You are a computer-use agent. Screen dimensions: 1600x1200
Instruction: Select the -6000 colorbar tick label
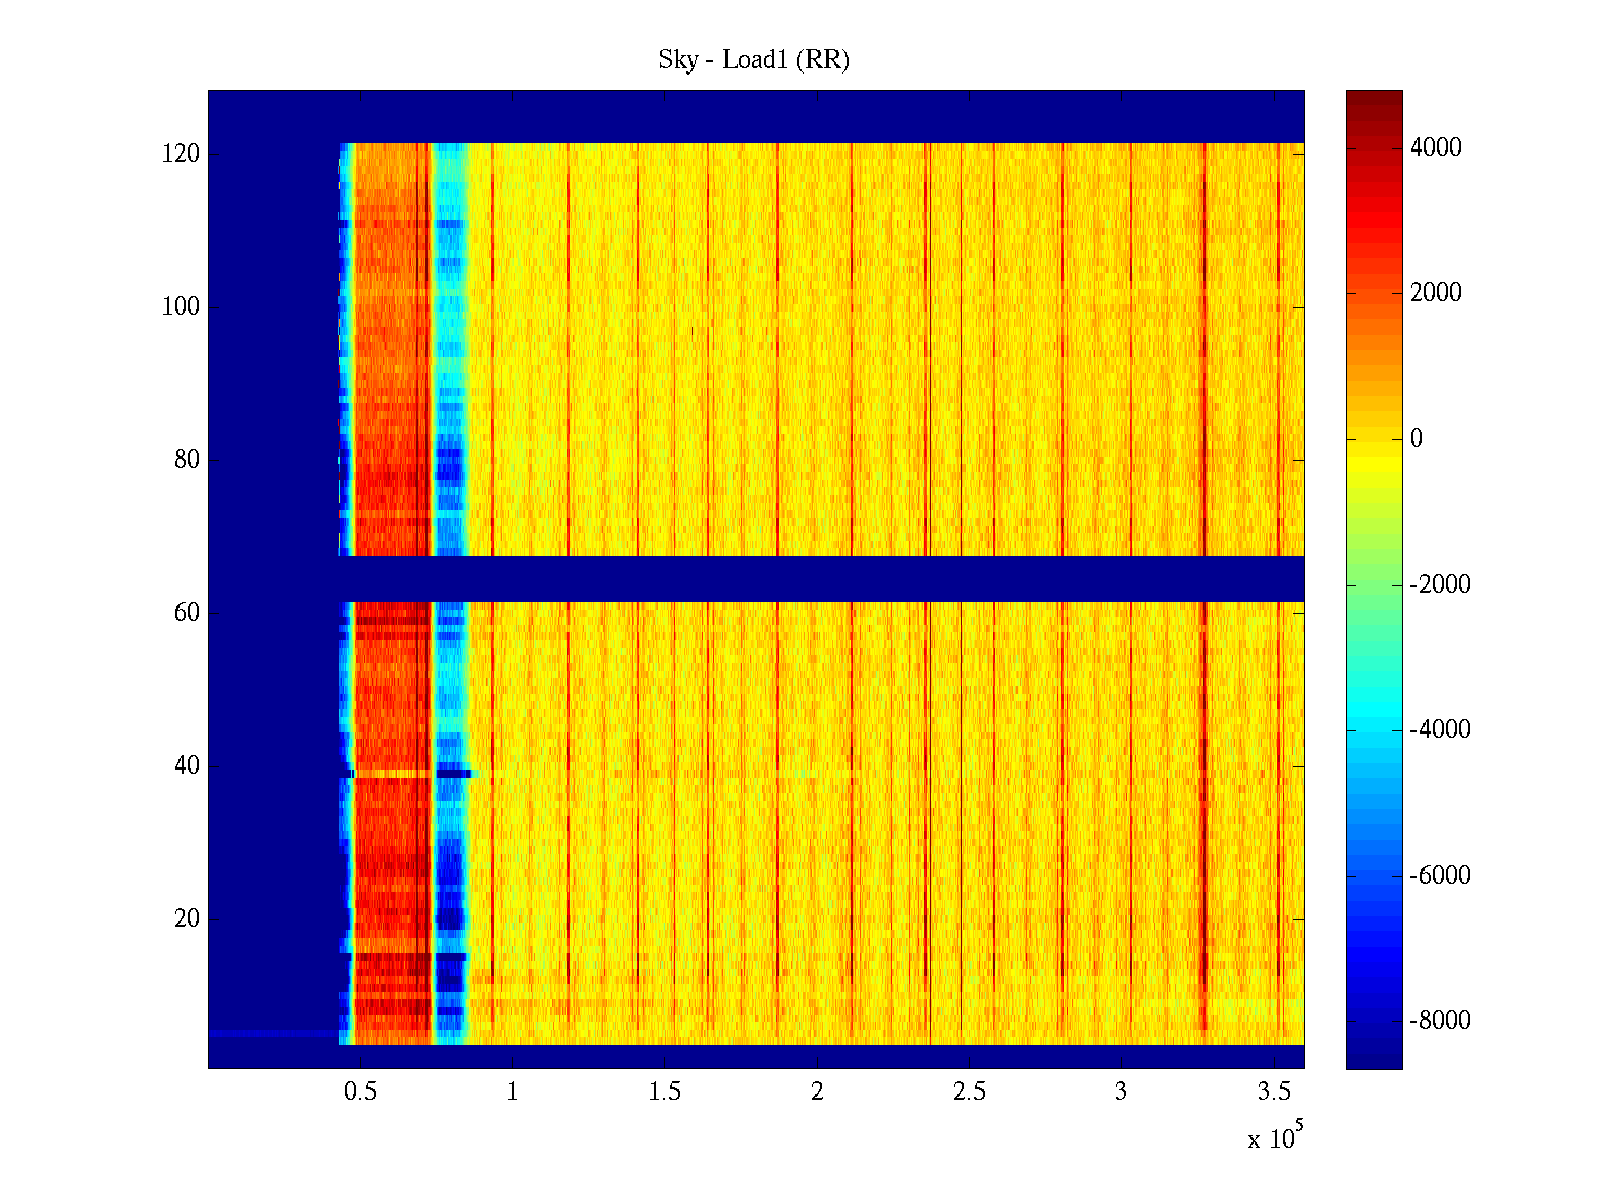pos(1439,876)
